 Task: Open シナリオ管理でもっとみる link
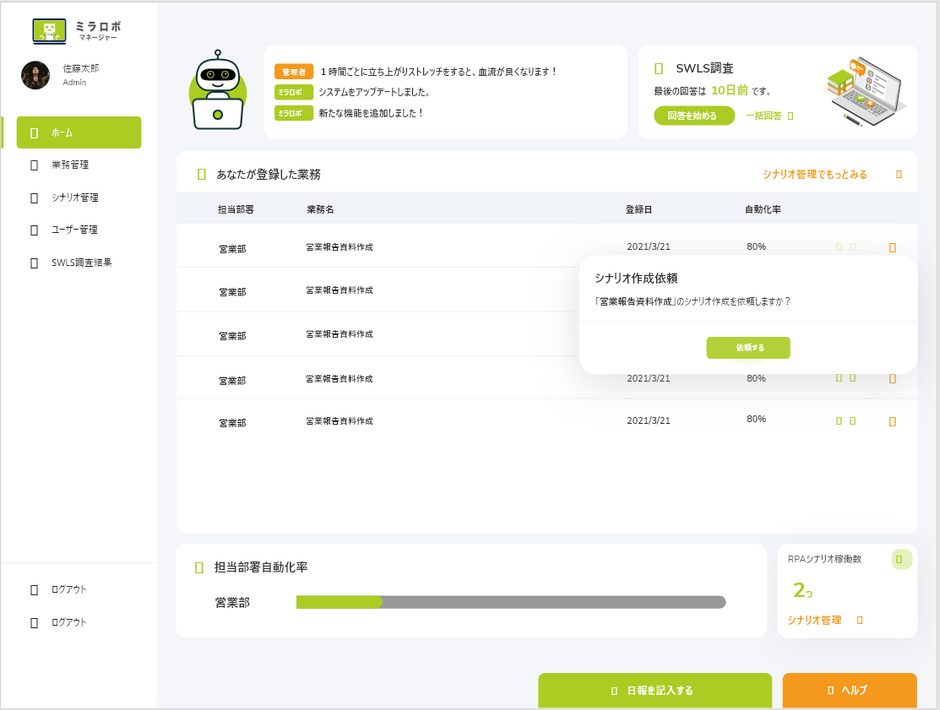pos(815,175)
